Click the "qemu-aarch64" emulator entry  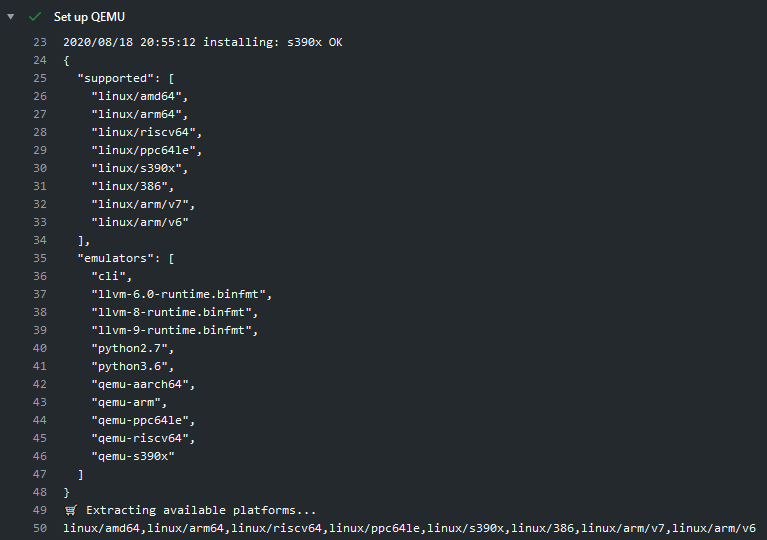[x=142, y=384]
